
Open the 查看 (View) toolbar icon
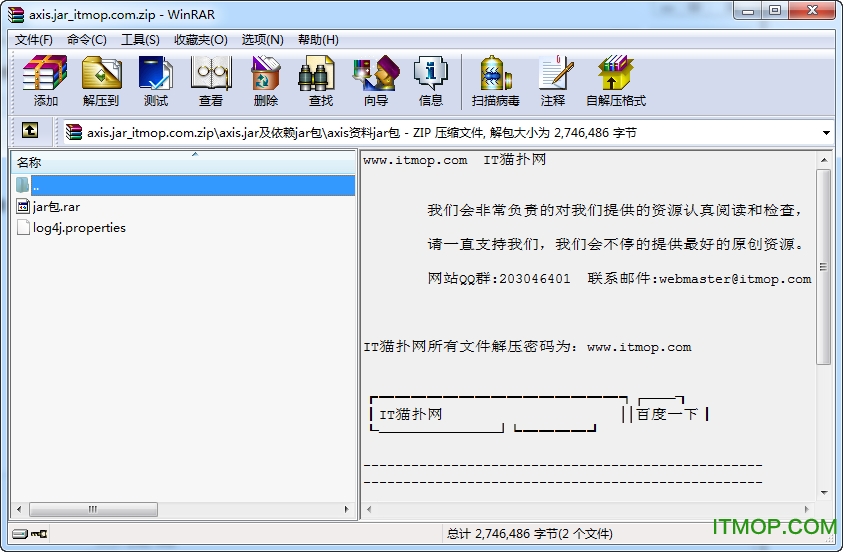211,81
